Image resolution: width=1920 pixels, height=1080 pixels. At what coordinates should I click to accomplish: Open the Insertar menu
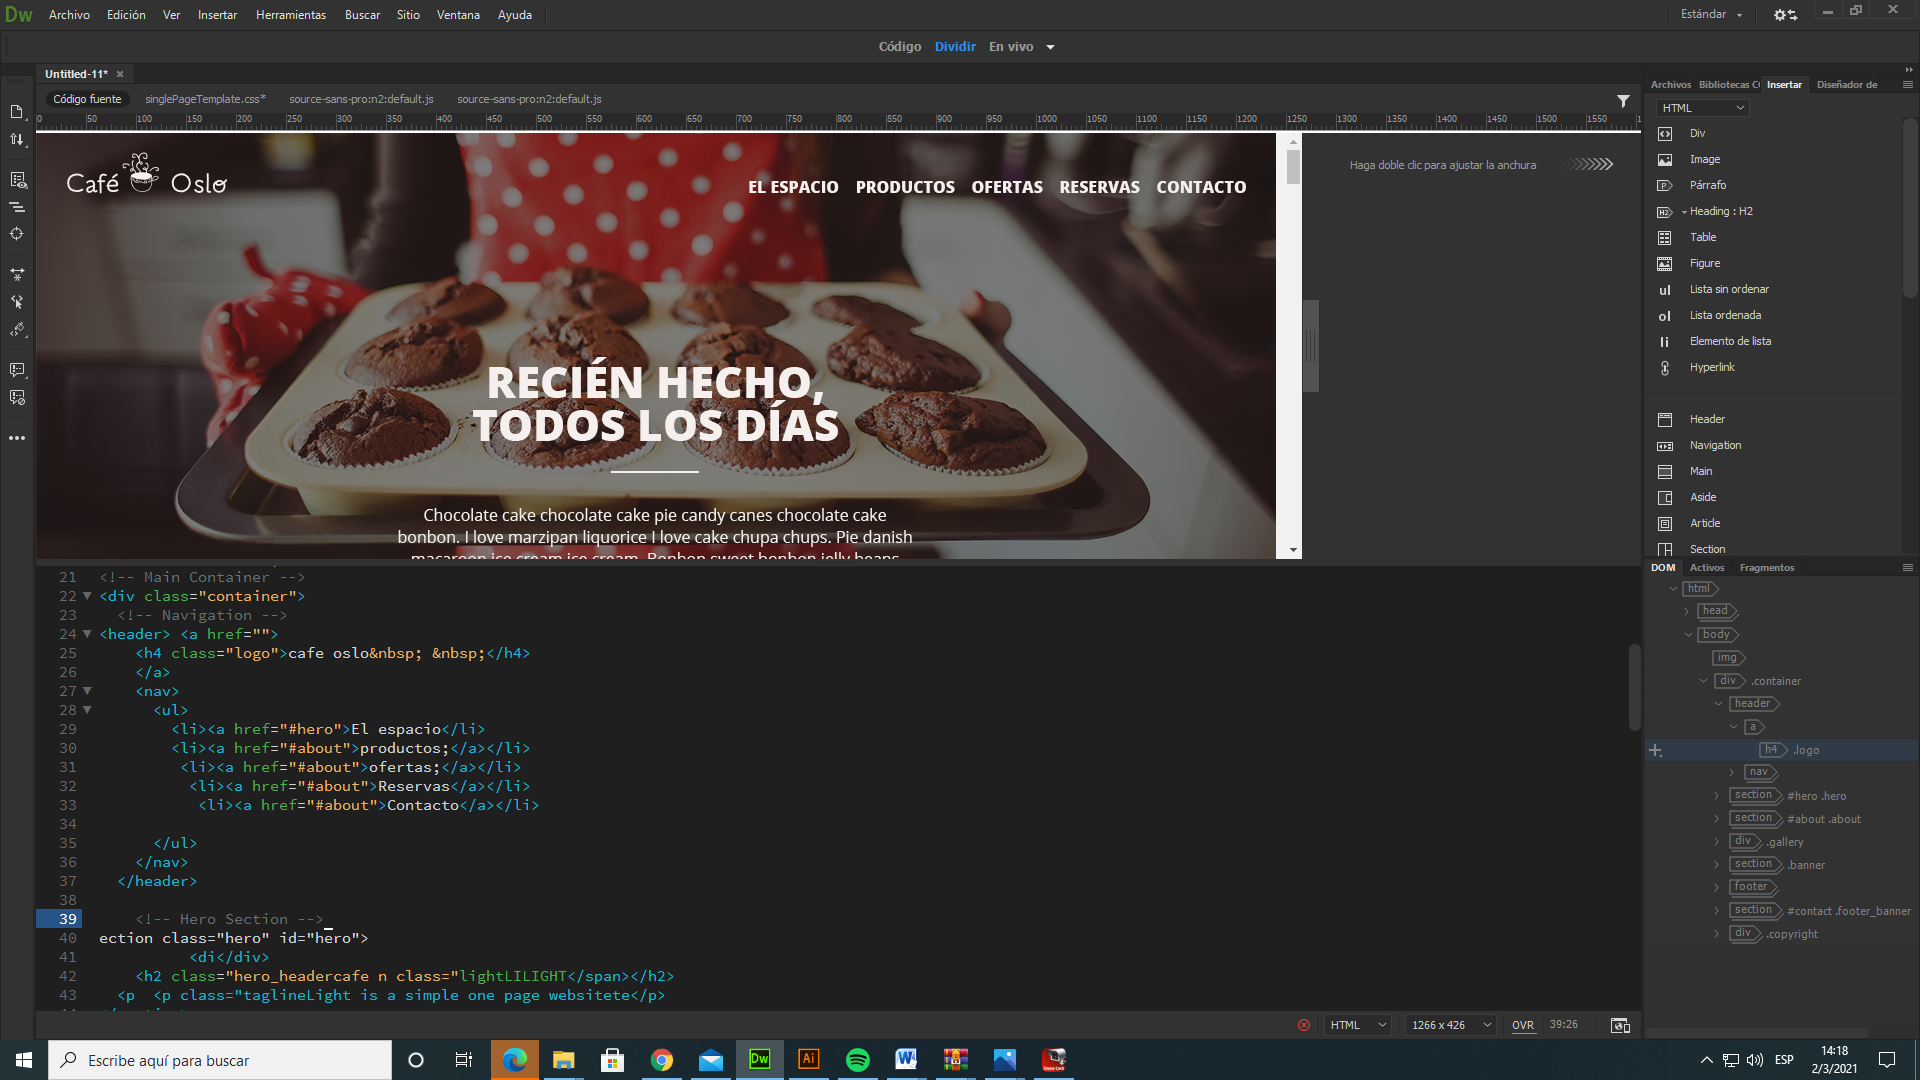(217, 15)
